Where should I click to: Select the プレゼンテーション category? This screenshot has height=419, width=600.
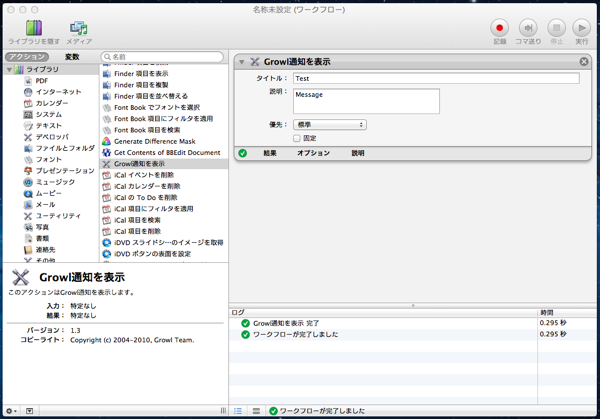pos(65,171)
